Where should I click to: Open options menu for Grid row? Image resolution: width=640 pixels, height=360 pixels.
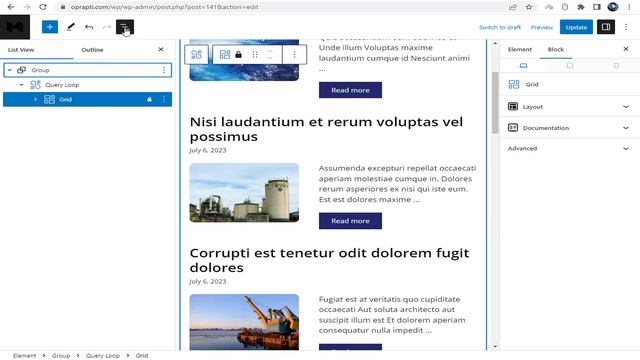tap(164, 99)
